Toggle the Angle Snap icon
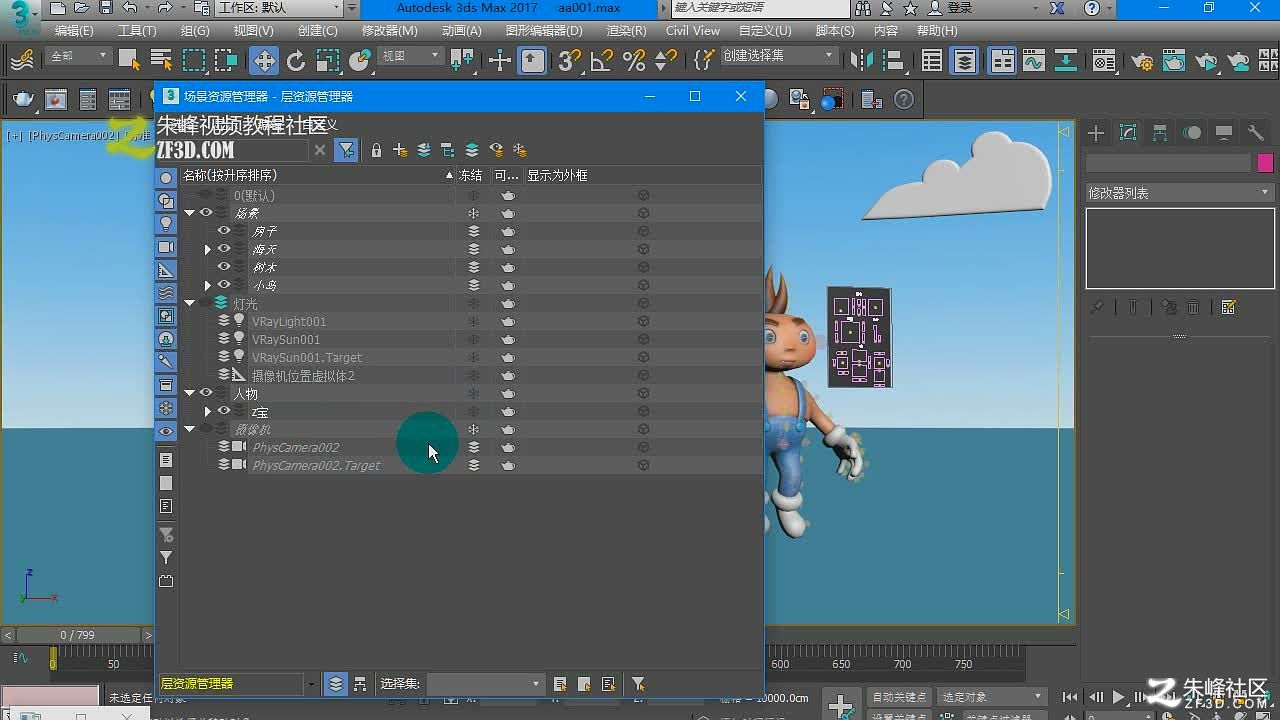The image size is (1280, 720). 601,61
